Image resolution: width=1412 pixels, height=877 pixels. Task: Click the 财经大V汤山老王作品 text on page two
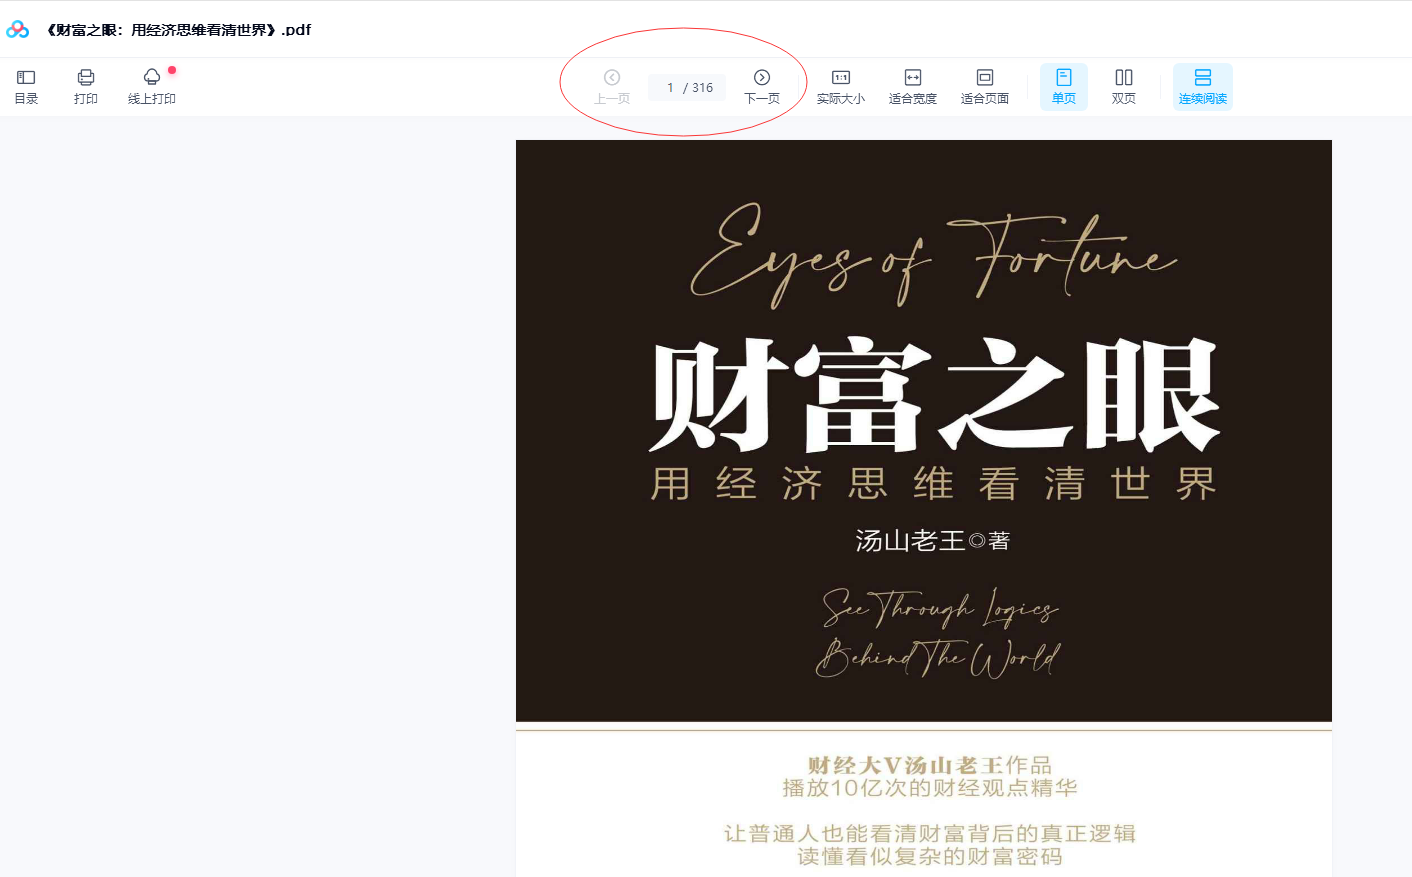929,765
